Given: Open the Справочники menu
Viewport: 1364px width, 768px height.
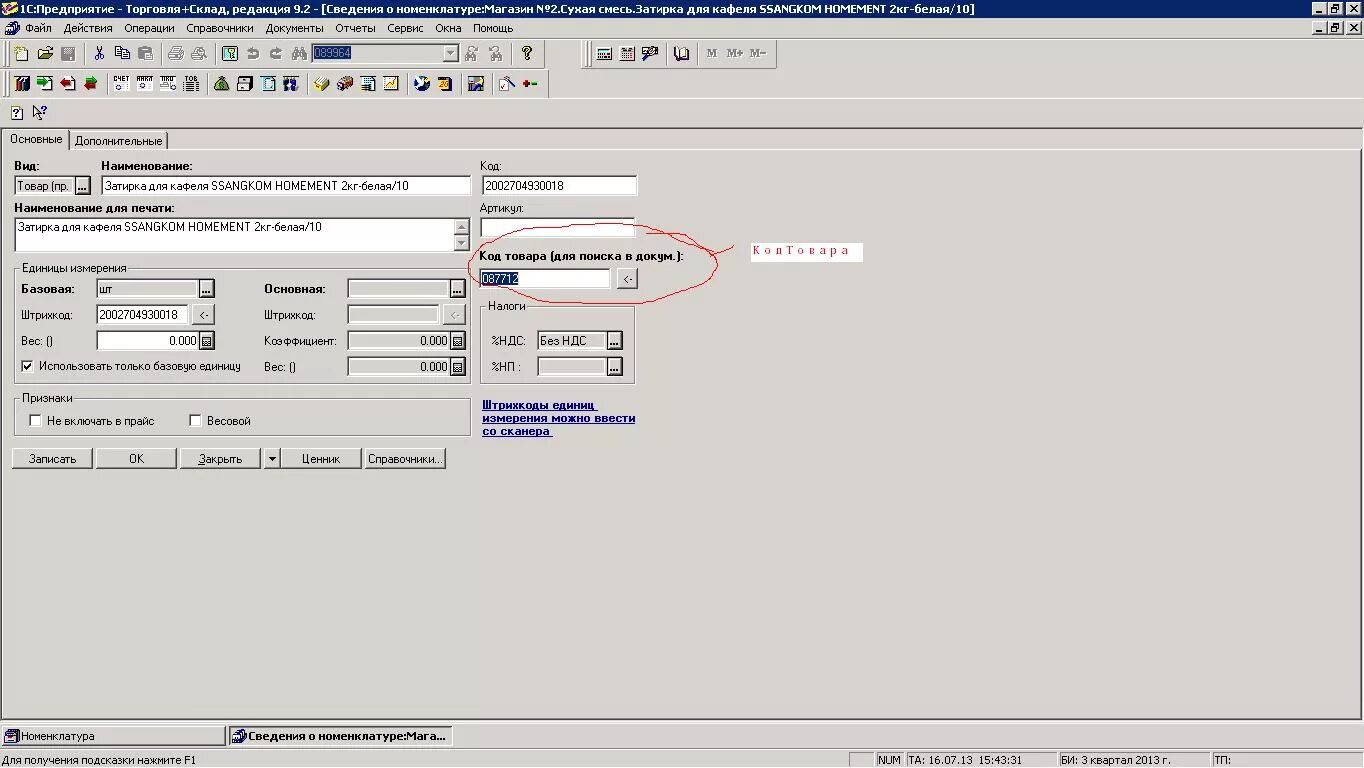Looking at the screenshot, I should 220,28.
